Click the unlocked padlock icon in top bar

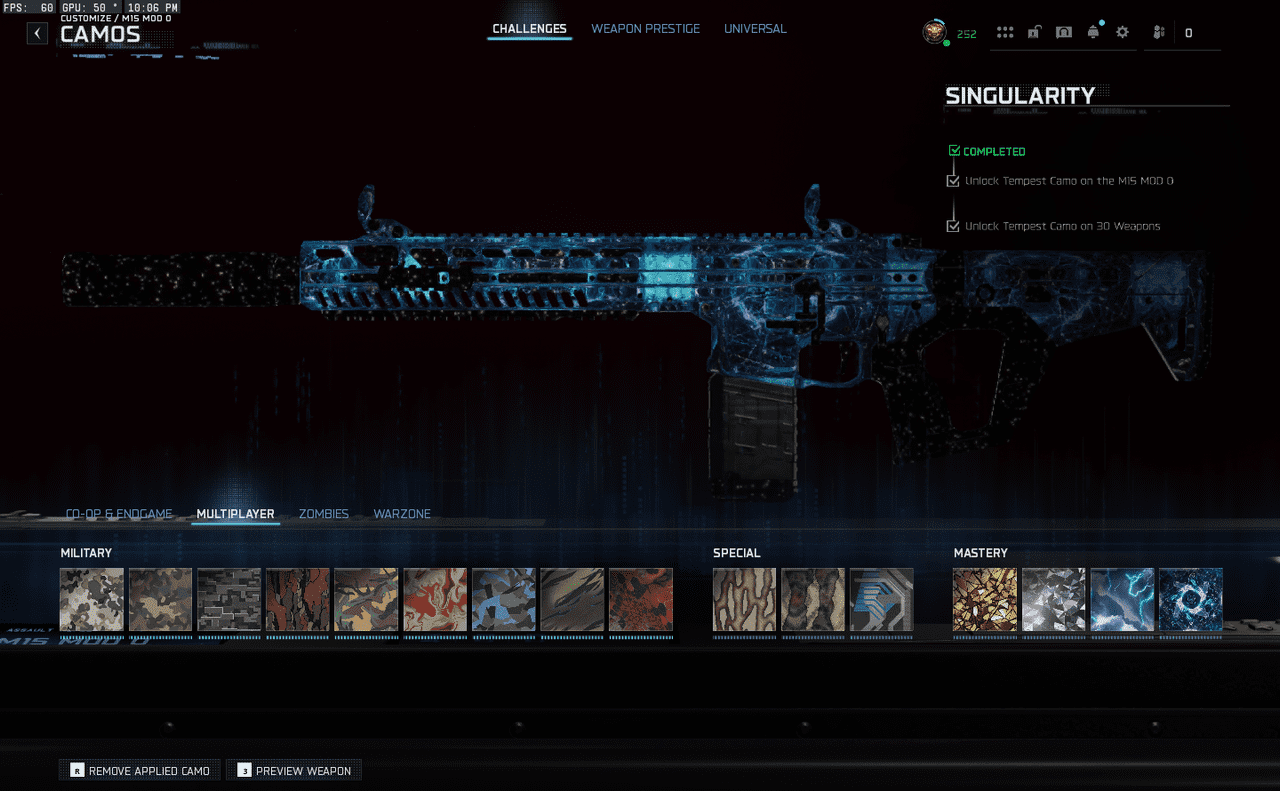pos(1034,33)
